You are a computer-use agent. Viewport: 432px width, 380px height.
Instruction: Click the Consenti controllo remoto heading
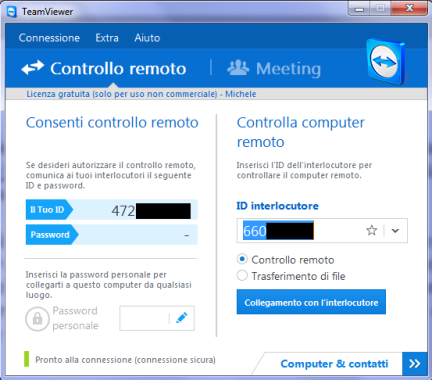coord(112,123)
